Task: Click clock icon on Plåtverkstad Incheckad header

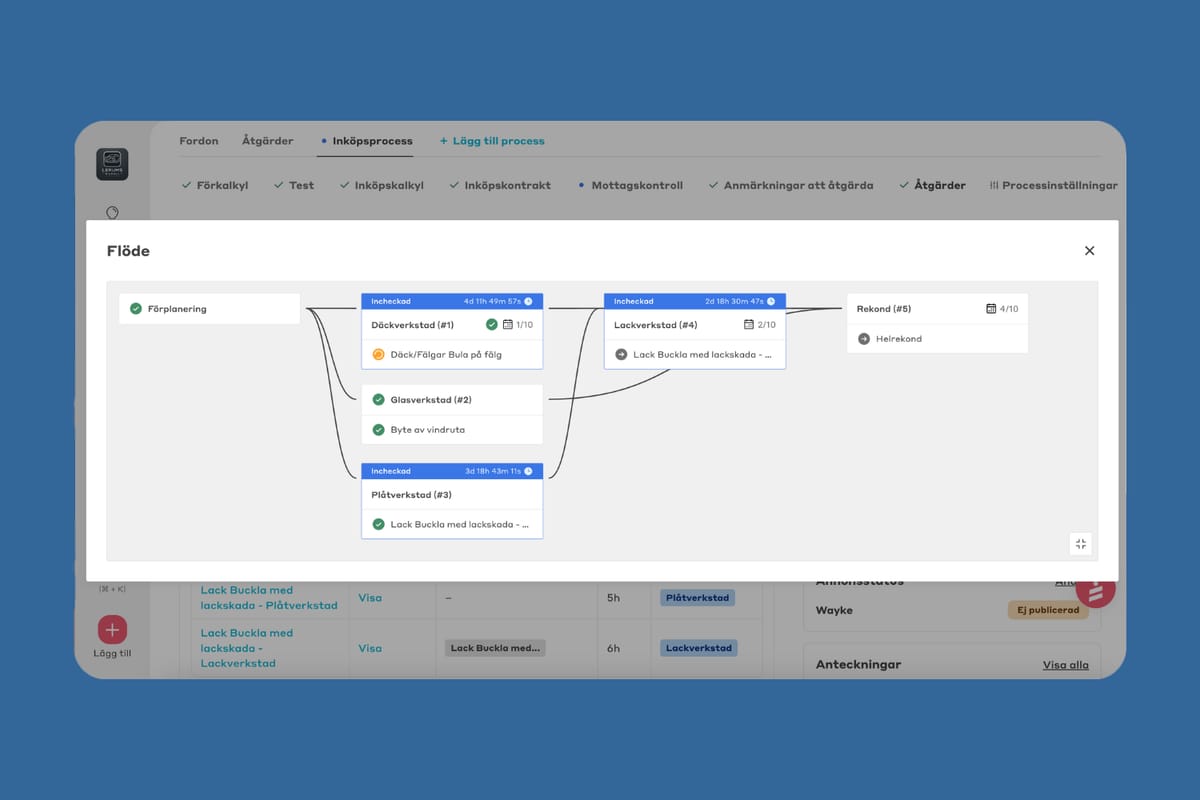Action: pos(528,471)
